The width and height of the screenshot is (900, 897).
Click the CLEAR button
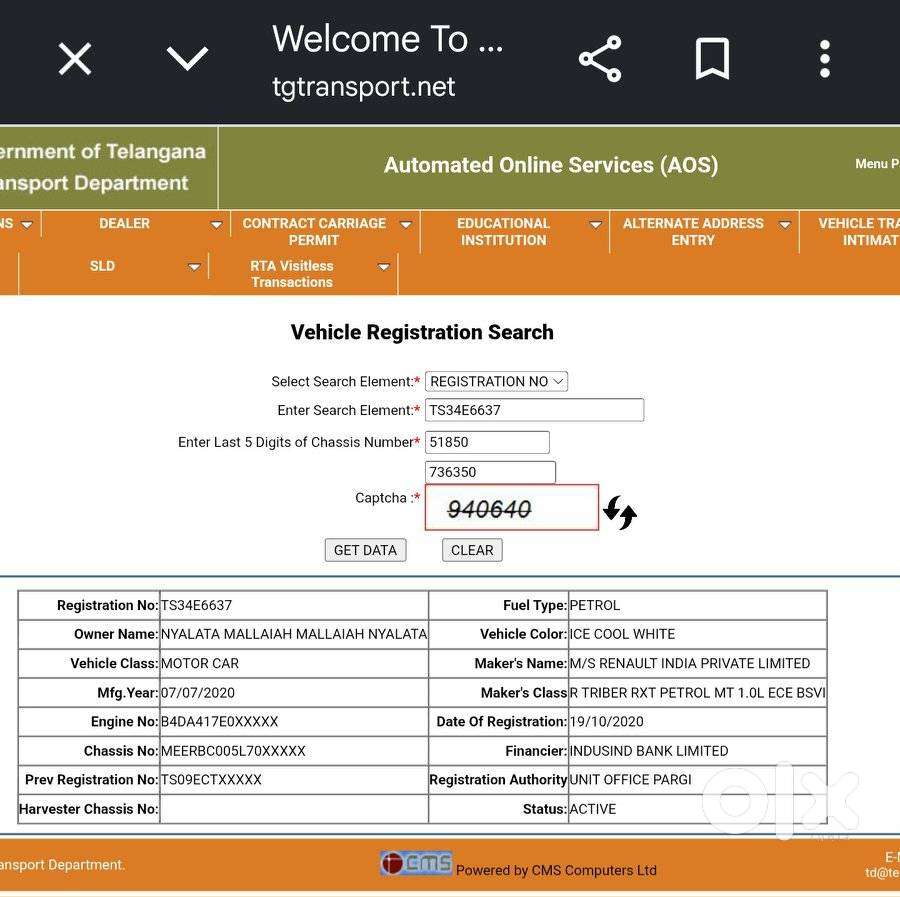[x=472, y=550]
